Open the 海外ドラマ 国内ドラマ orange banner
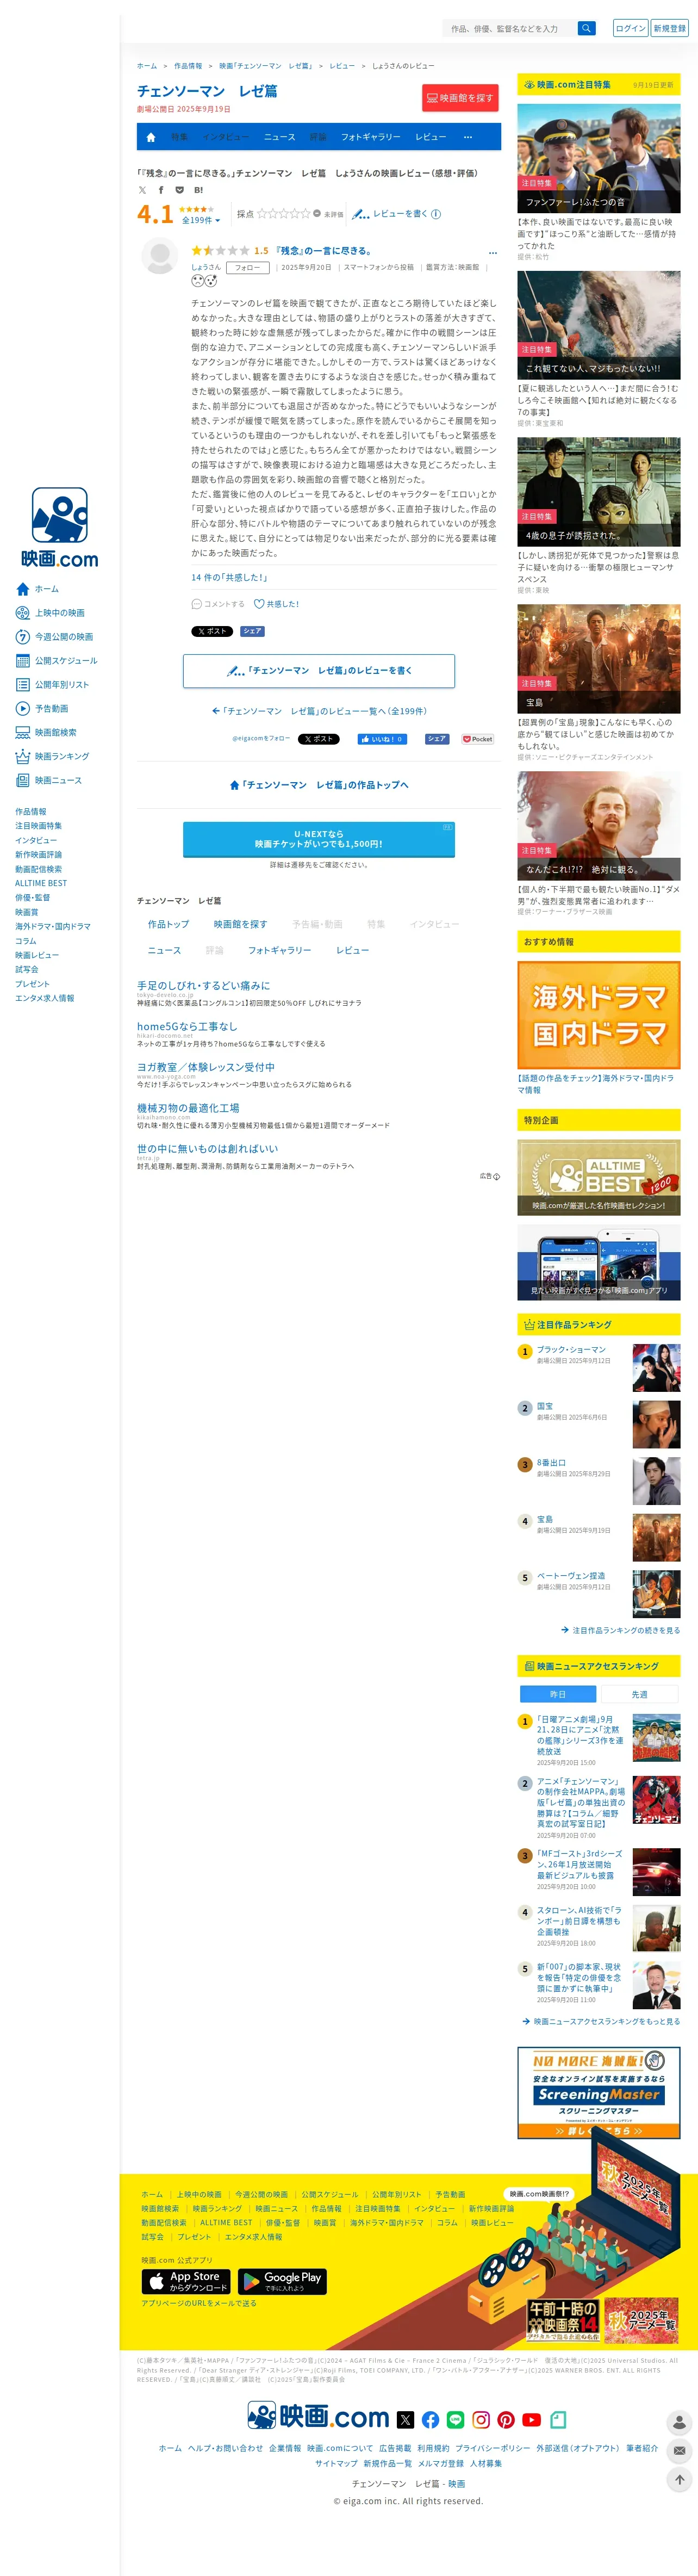This screenshot has width=698, height=2576. click(x=599, y=1015)
